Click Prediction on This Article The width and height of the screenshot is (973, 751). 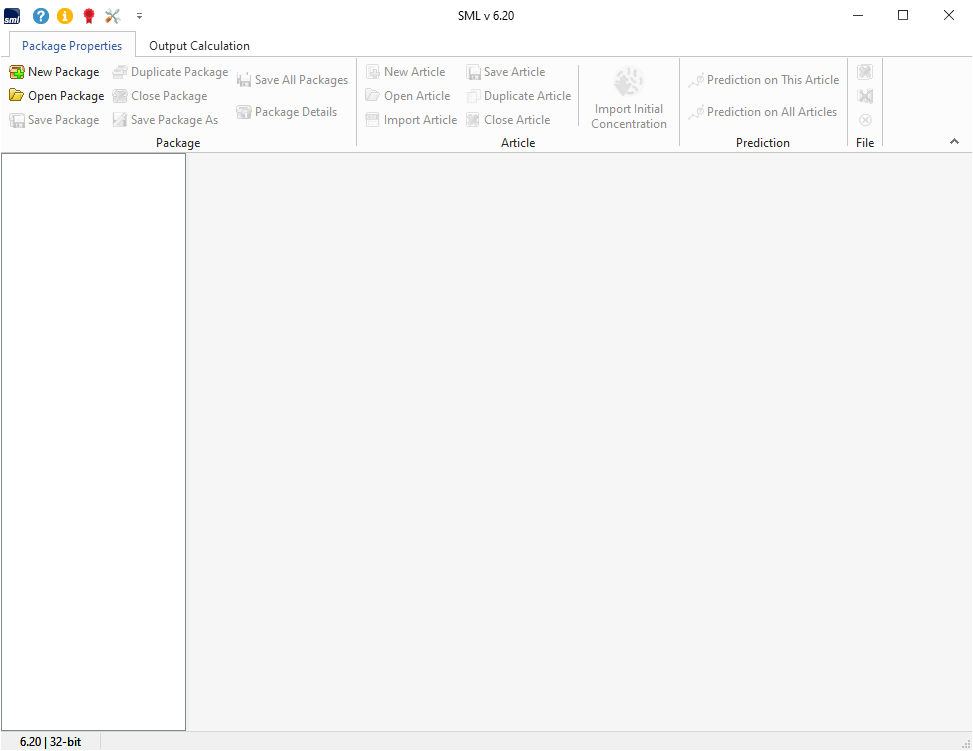[764, 80]
